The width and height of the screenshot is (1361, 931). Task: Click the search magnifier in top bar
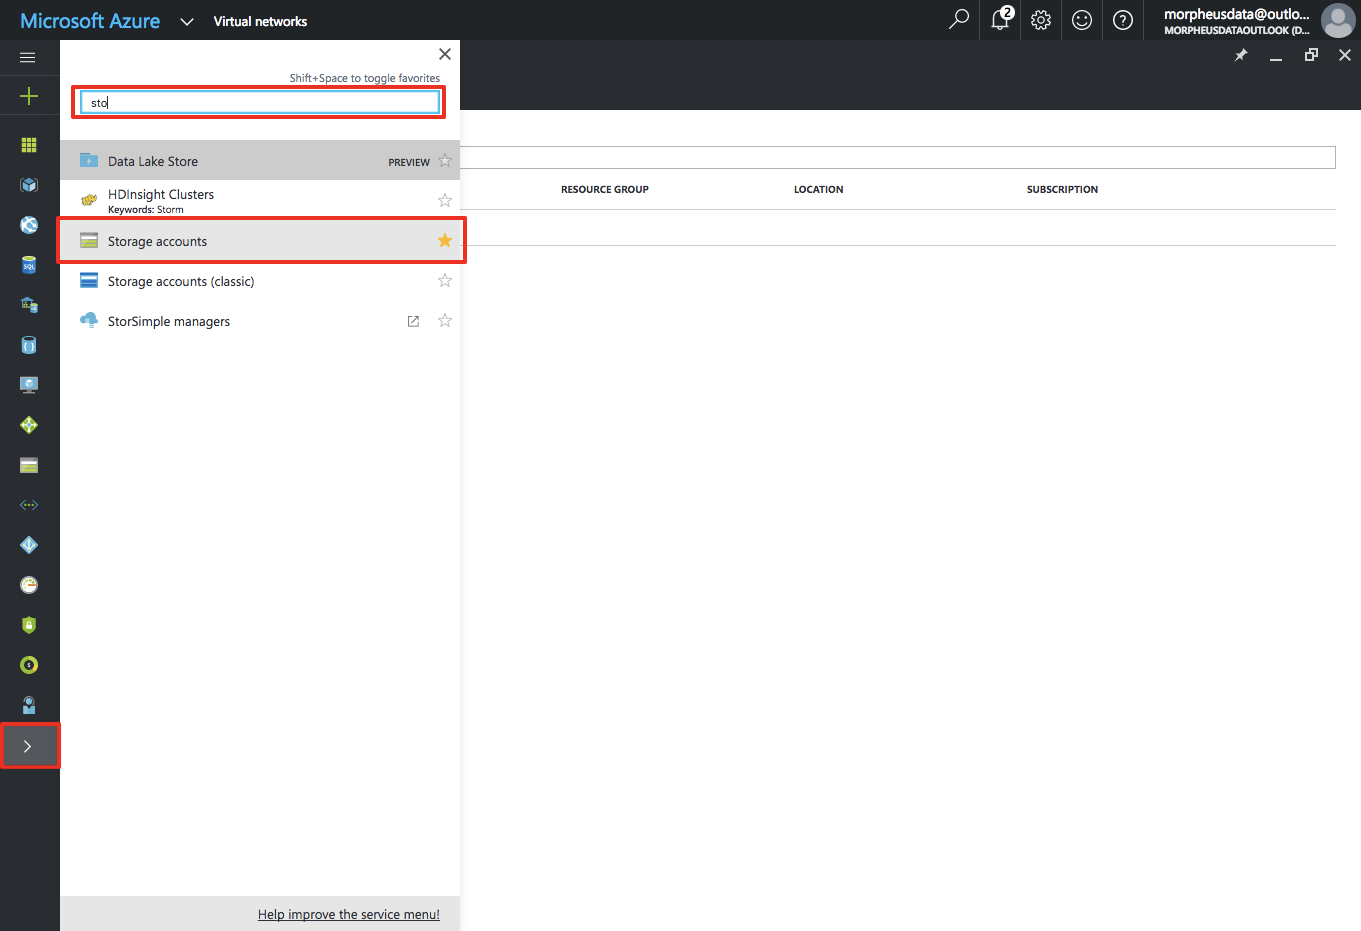click(x=959, y=20)
